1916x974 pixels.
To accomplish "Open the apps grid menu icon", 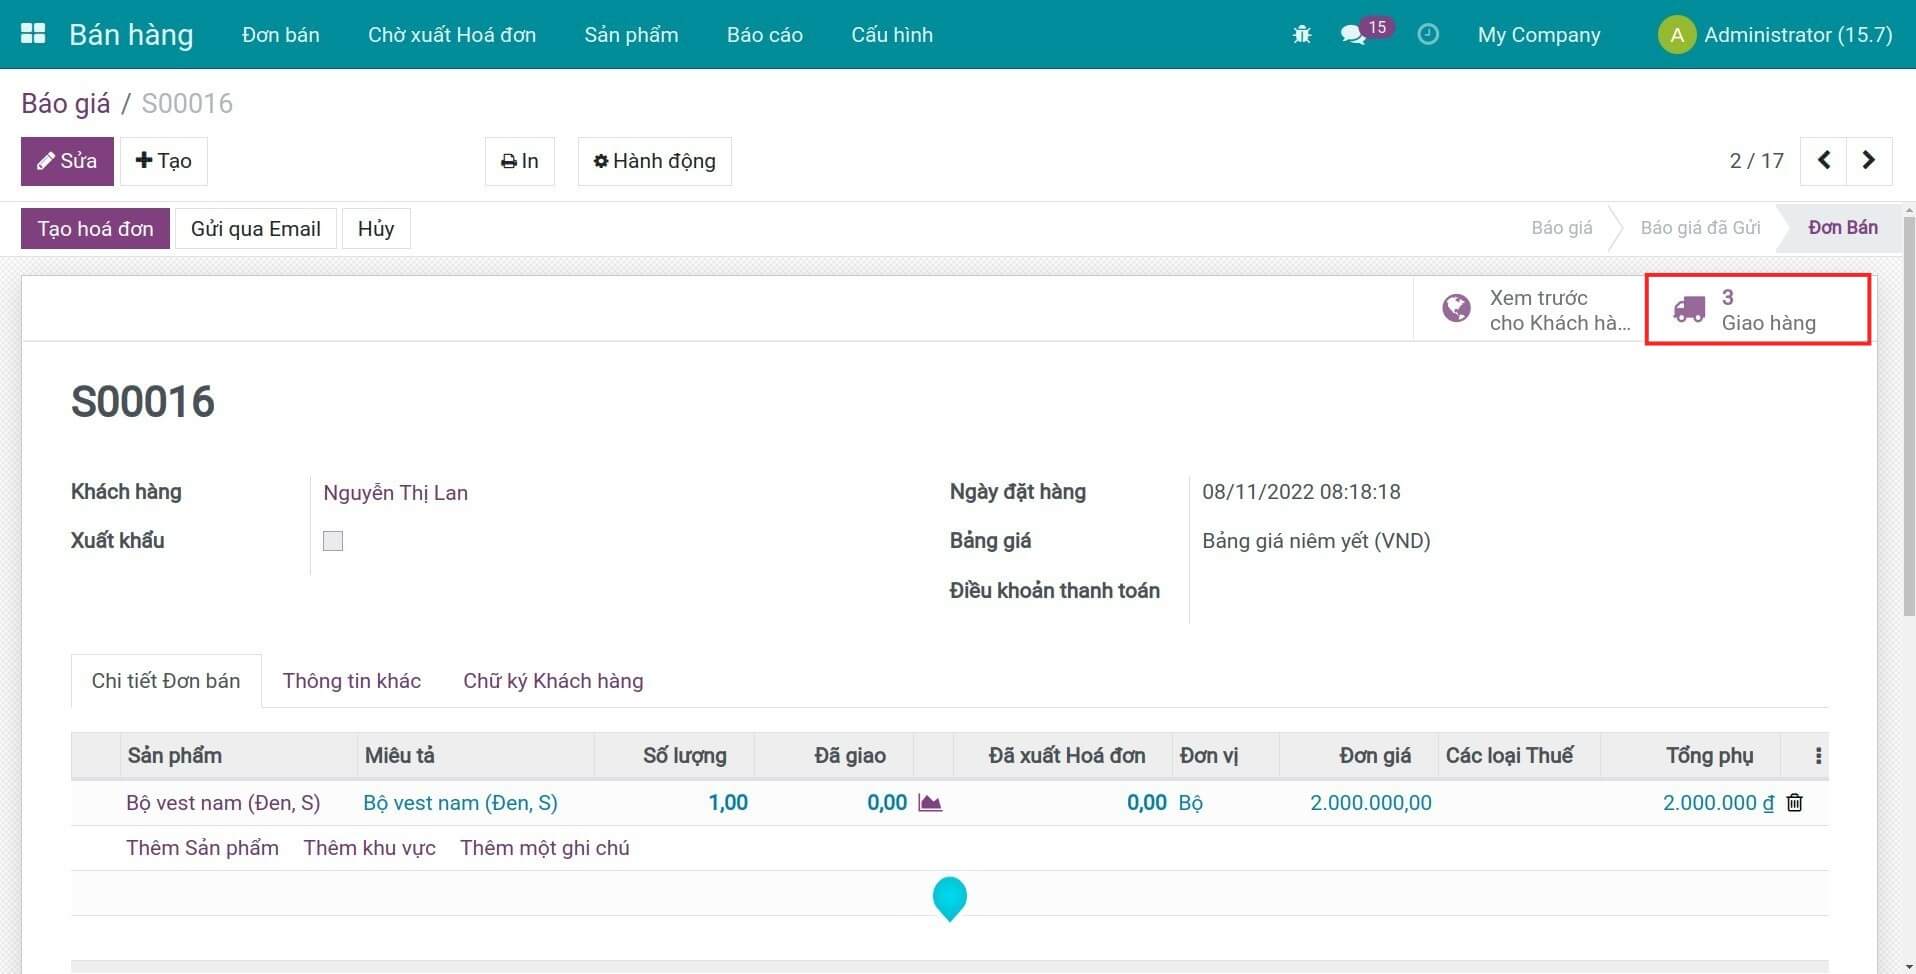I will (x=33, y=34).
